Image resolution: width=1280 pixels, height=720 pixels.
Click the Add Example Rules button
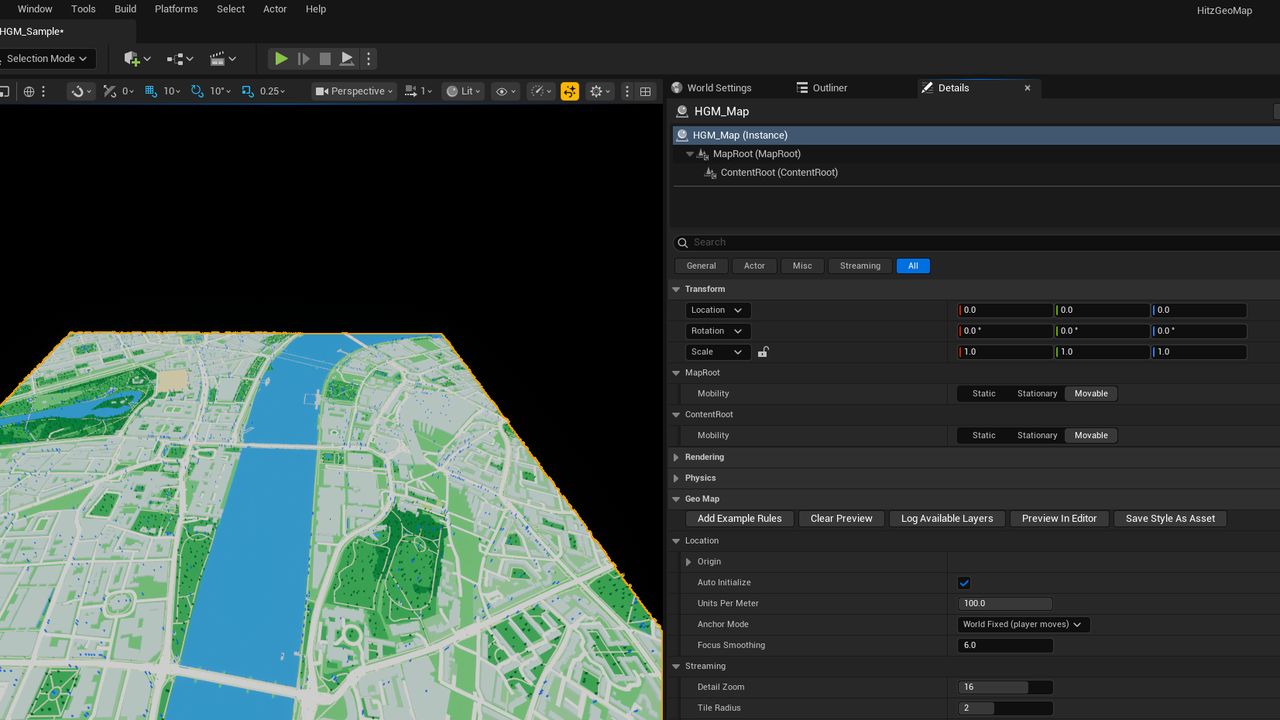tap(740, 519)
